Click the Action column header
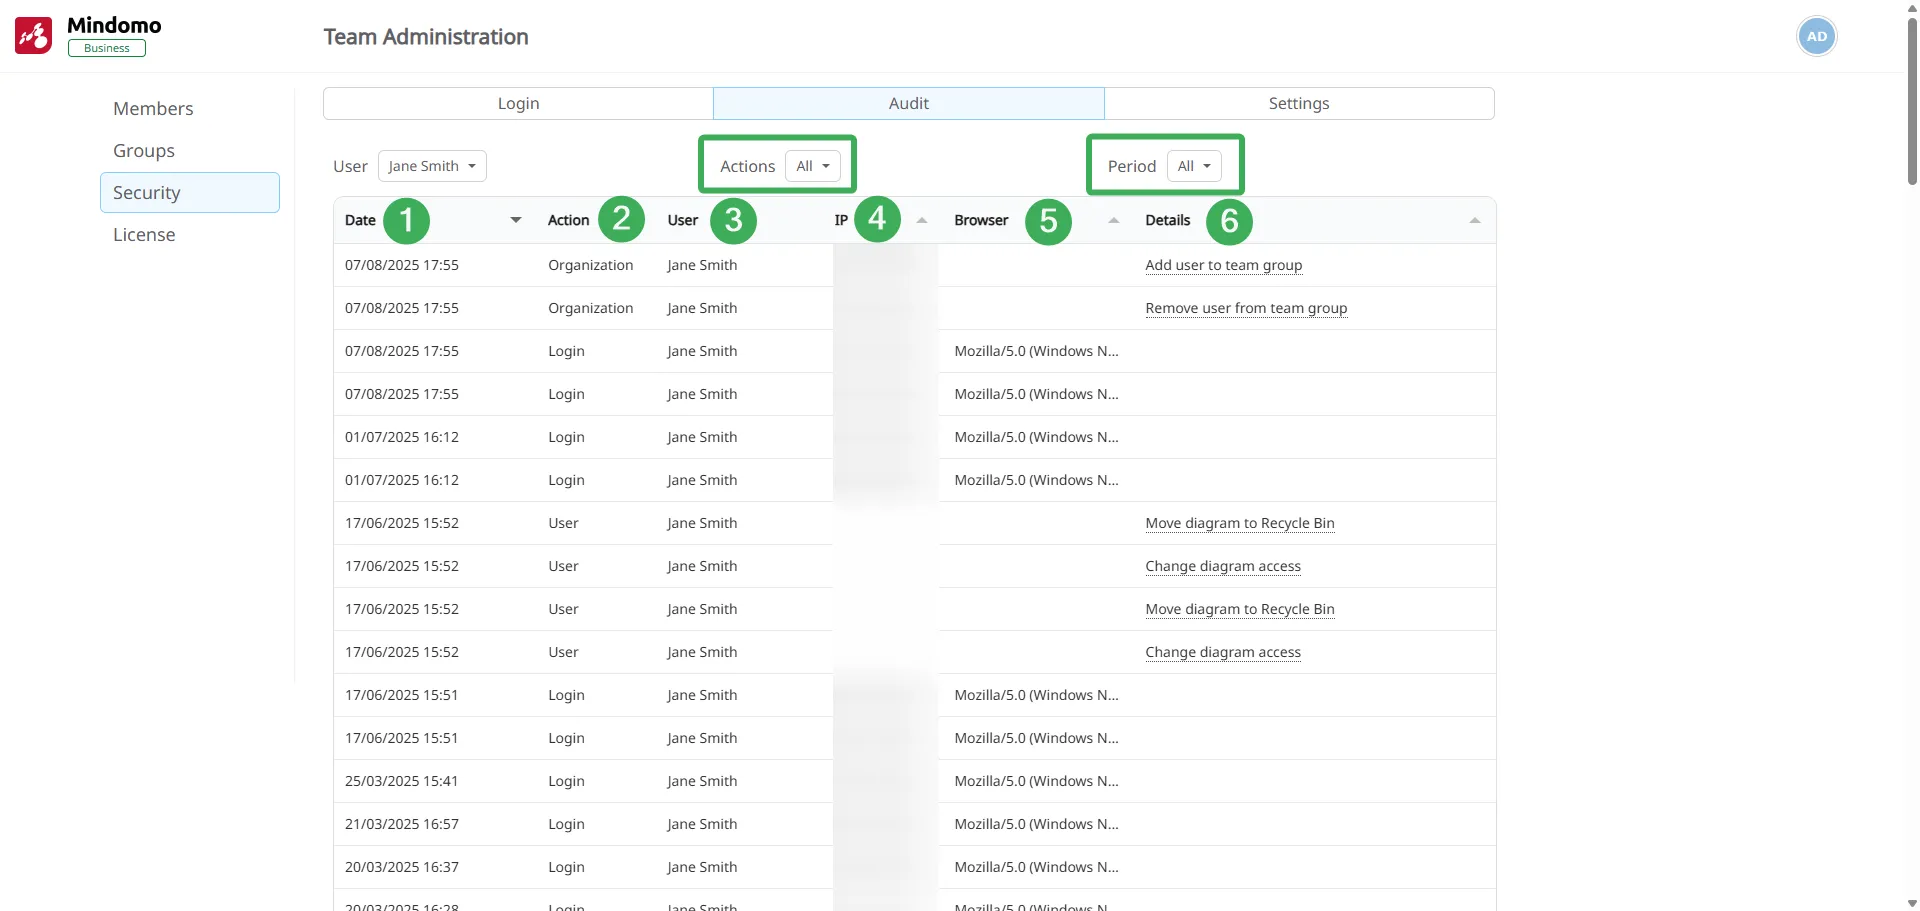 click(568, 220)
